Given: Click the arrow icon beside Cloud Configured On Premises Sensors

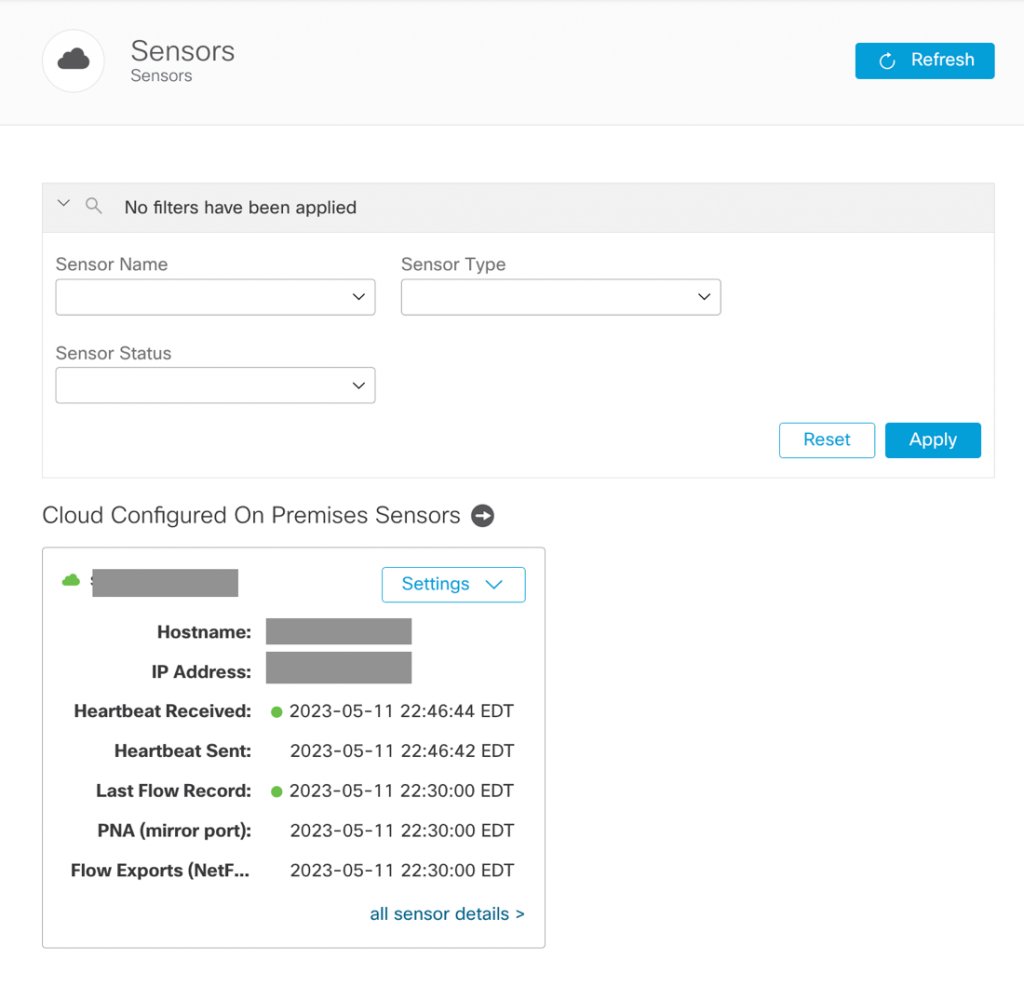Looking at the screenshot, I should tap(483, 516).
